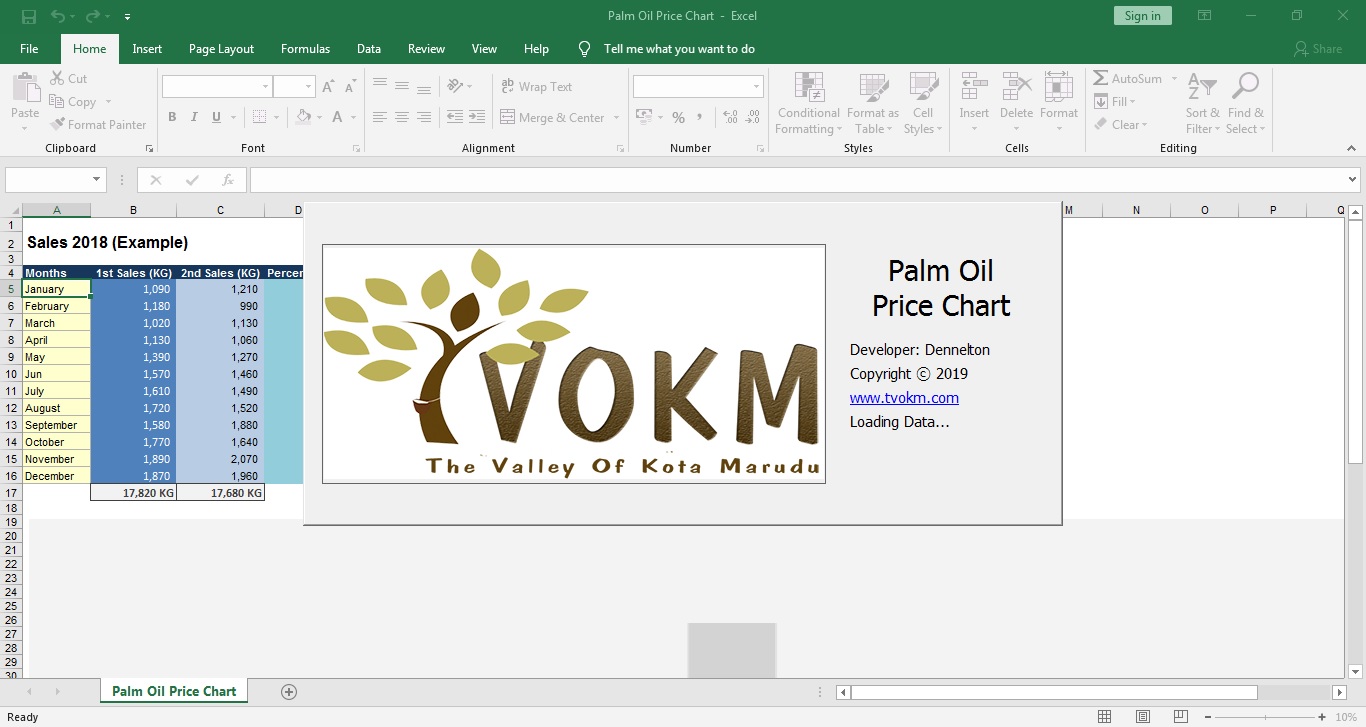Switch to Page Break Preview icon in status bar

1181,716
